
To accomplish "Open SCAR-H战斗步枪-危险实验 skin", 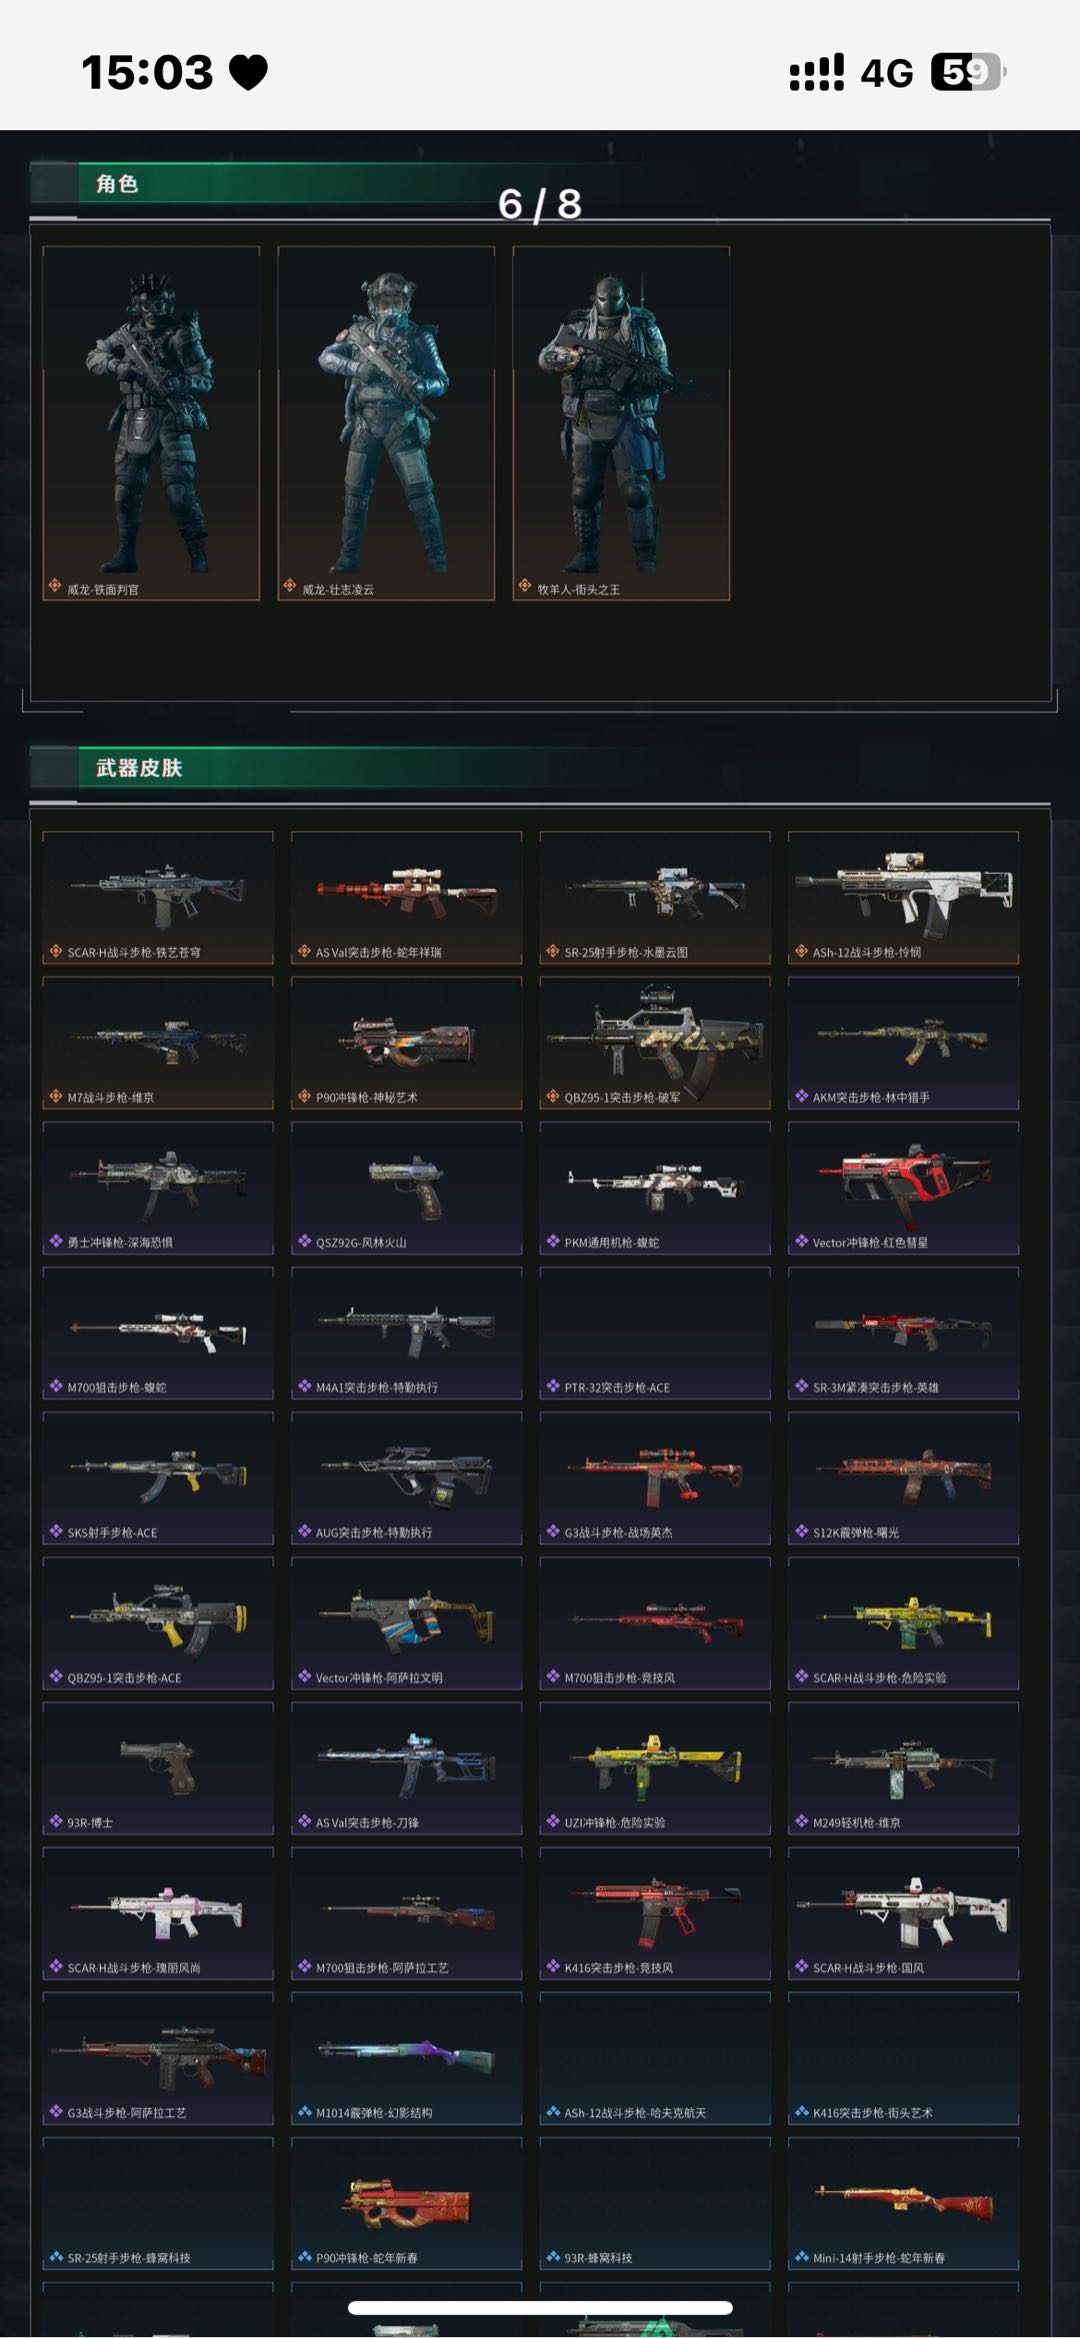I will (904, 1623).
